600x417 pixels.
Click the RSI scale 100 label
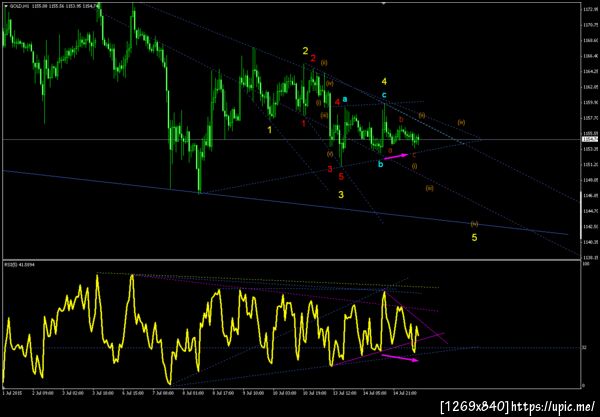585,264
